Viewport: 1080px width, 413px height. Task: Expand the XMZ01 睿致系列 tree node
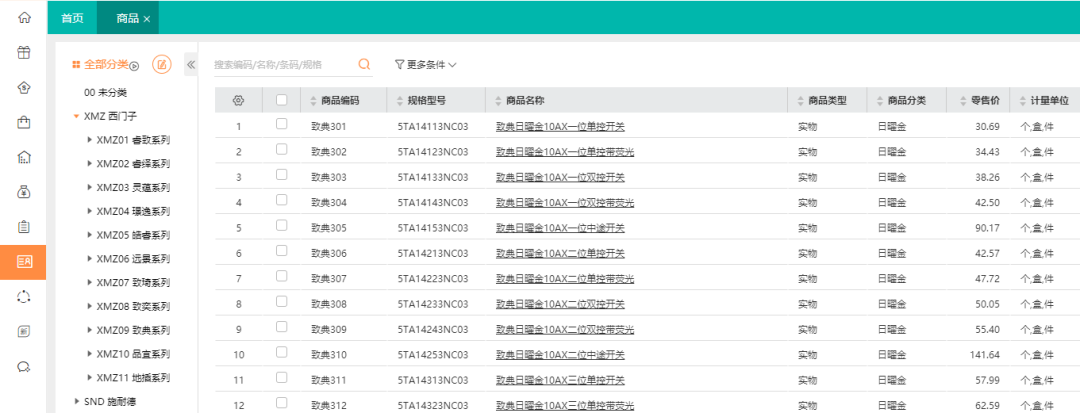90,140
